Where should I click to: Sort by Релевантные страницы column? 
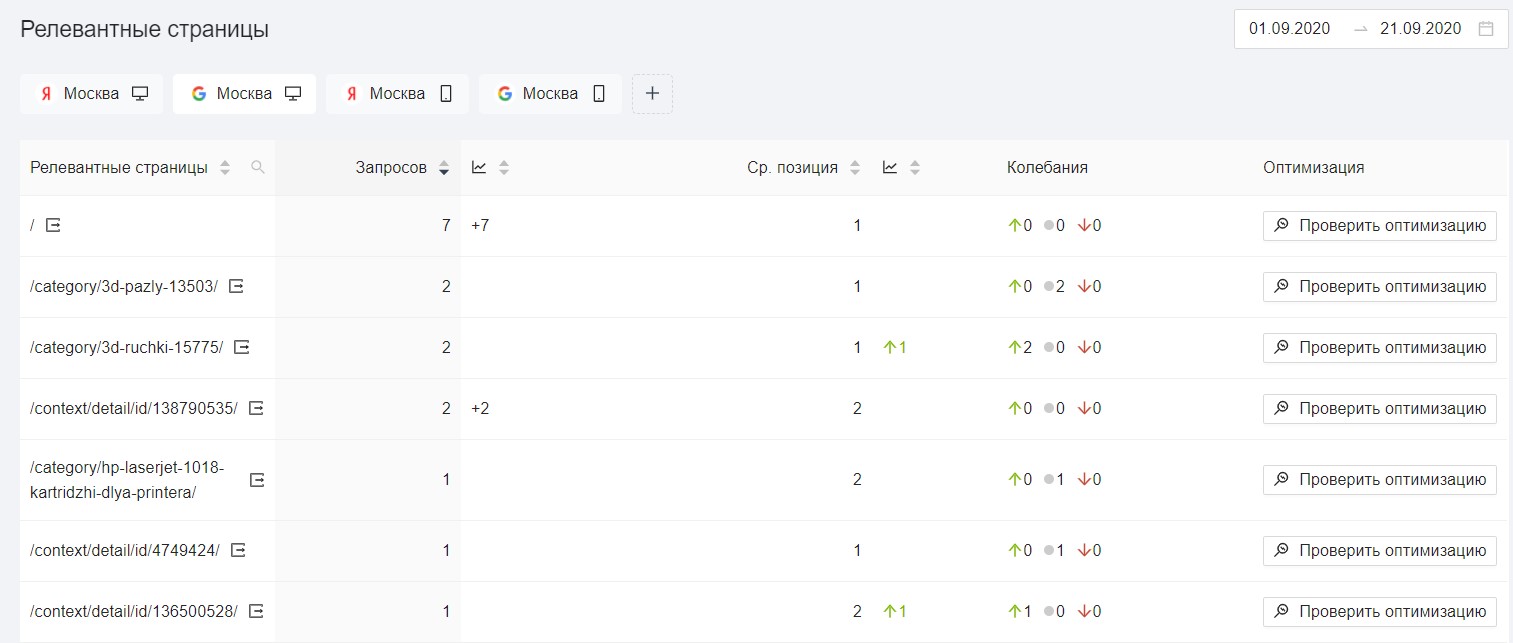click(x=225, y=168)
